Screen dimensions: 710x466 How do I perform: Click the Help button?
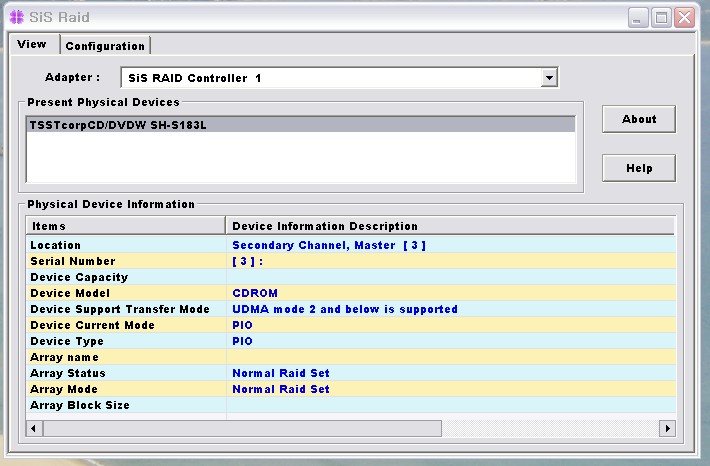click(x=638, y=168)
